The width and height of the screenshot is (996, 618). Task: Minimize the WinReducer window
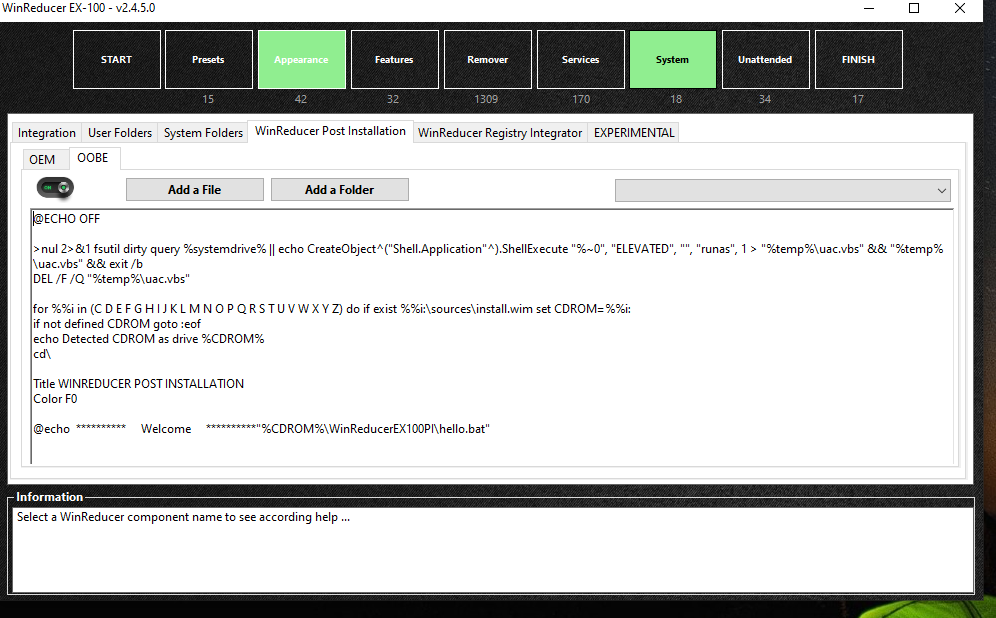pos(869,8)
